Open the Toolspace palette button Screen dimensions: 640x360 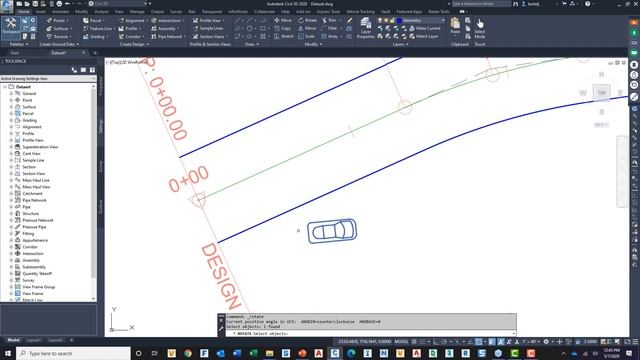11,27
